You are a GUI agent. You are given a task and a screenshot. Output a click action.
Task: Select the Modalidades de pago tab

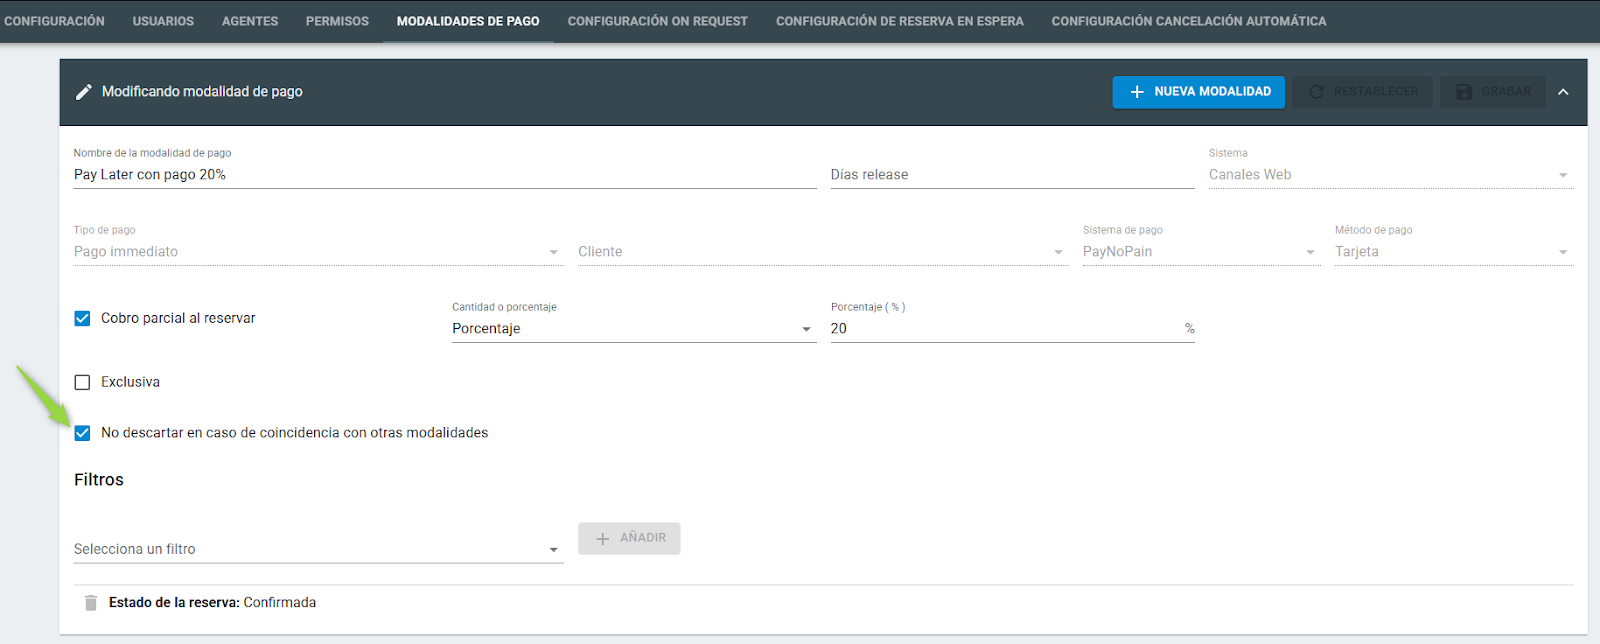coord(468,21)
